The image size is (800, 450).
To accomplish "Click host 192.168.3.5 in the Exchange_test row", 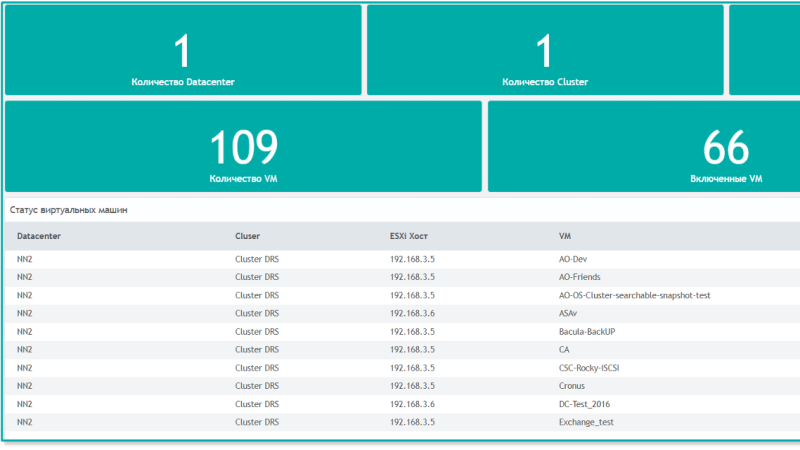I will [412, 422].
